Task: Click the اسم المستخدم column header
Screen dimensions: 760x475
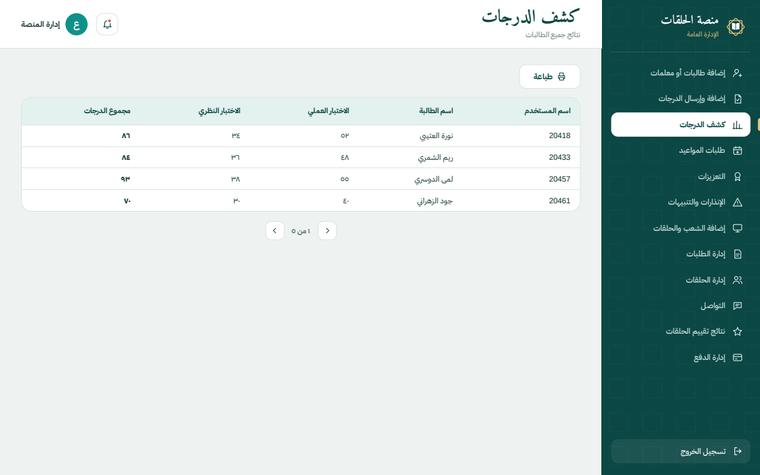Action: (x=547, y=111)
